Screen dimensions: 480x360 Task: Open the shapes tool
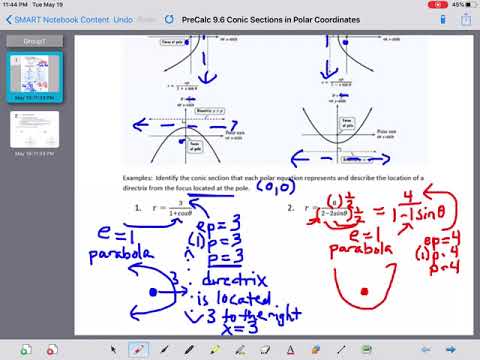pyautogui.click(x=316, y=349)
